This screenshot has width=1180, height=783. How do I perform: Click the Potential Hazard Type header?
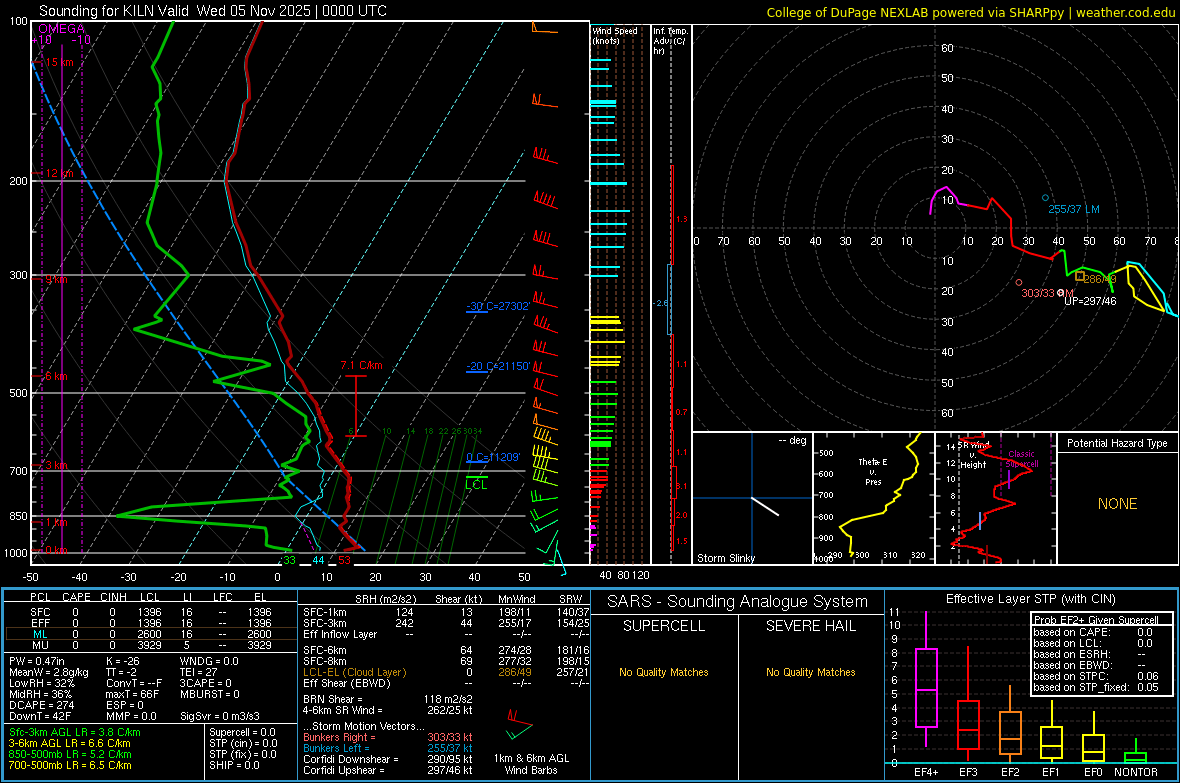tap(1118, 443)
